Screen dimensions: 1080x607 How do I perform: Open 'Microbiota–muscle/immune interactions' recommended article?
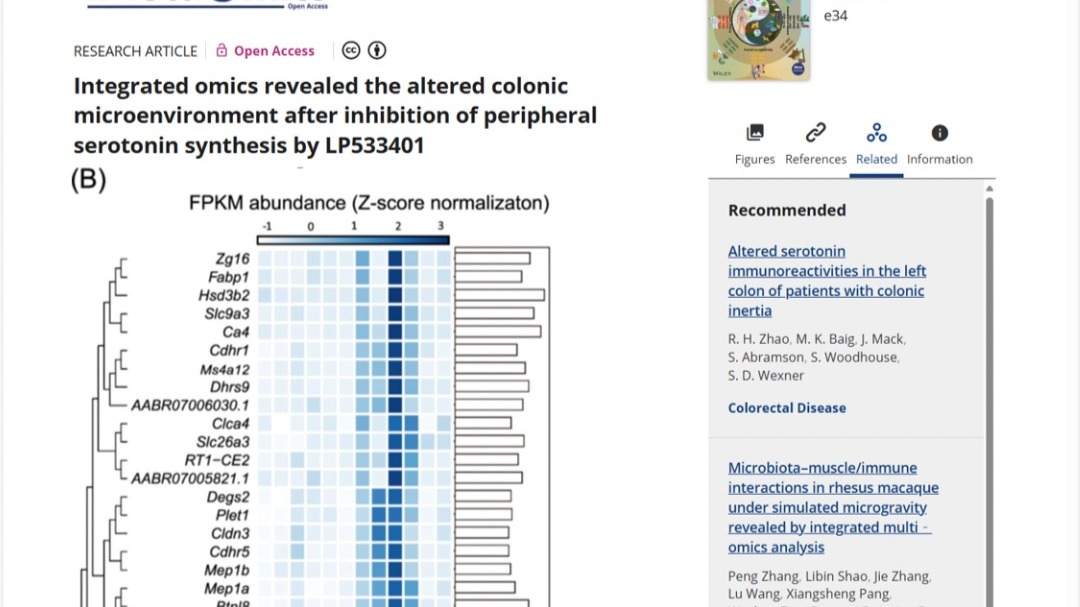833,507
